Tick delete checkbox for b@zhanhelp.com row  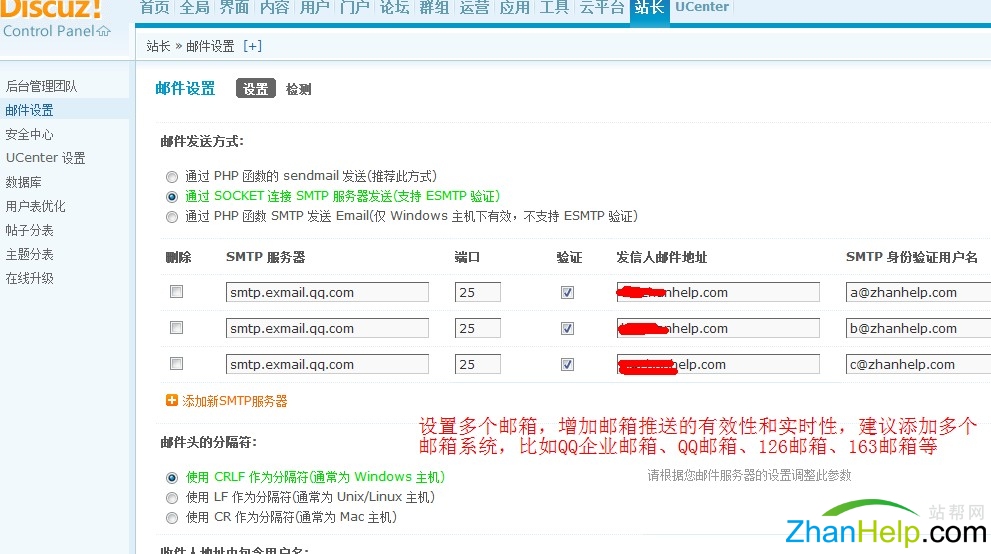click(176, 327)
